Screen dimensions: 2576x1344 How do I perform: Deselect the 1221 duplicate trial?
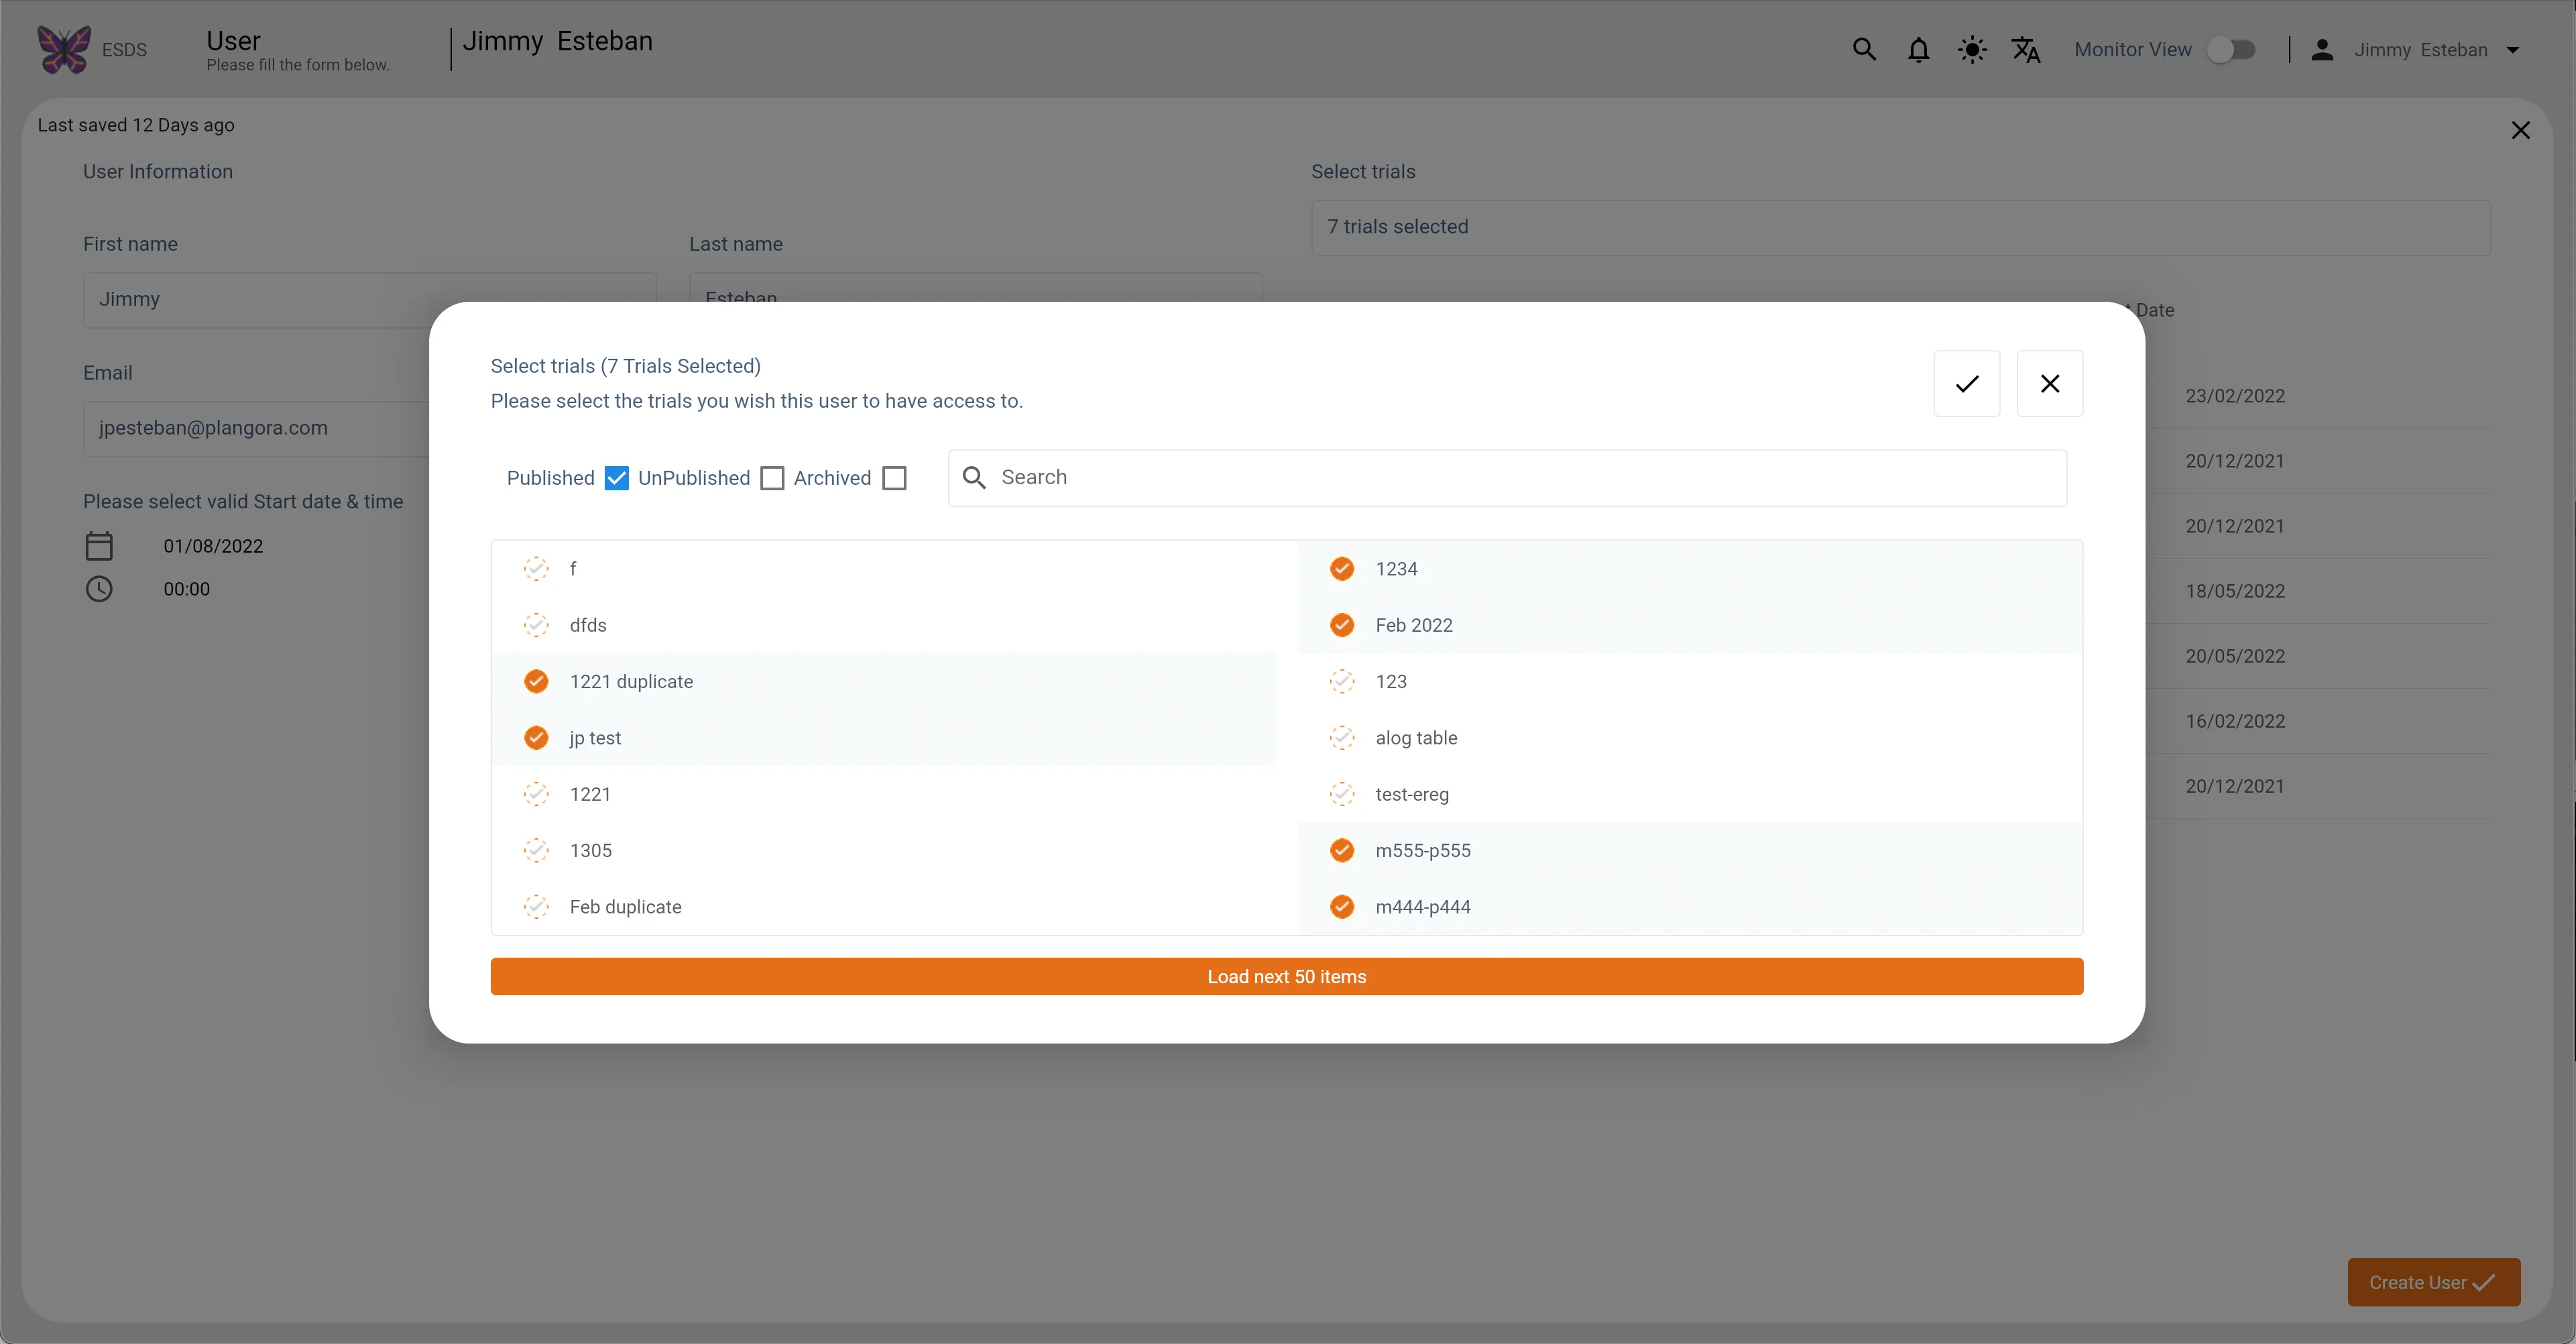click(884, 682)
